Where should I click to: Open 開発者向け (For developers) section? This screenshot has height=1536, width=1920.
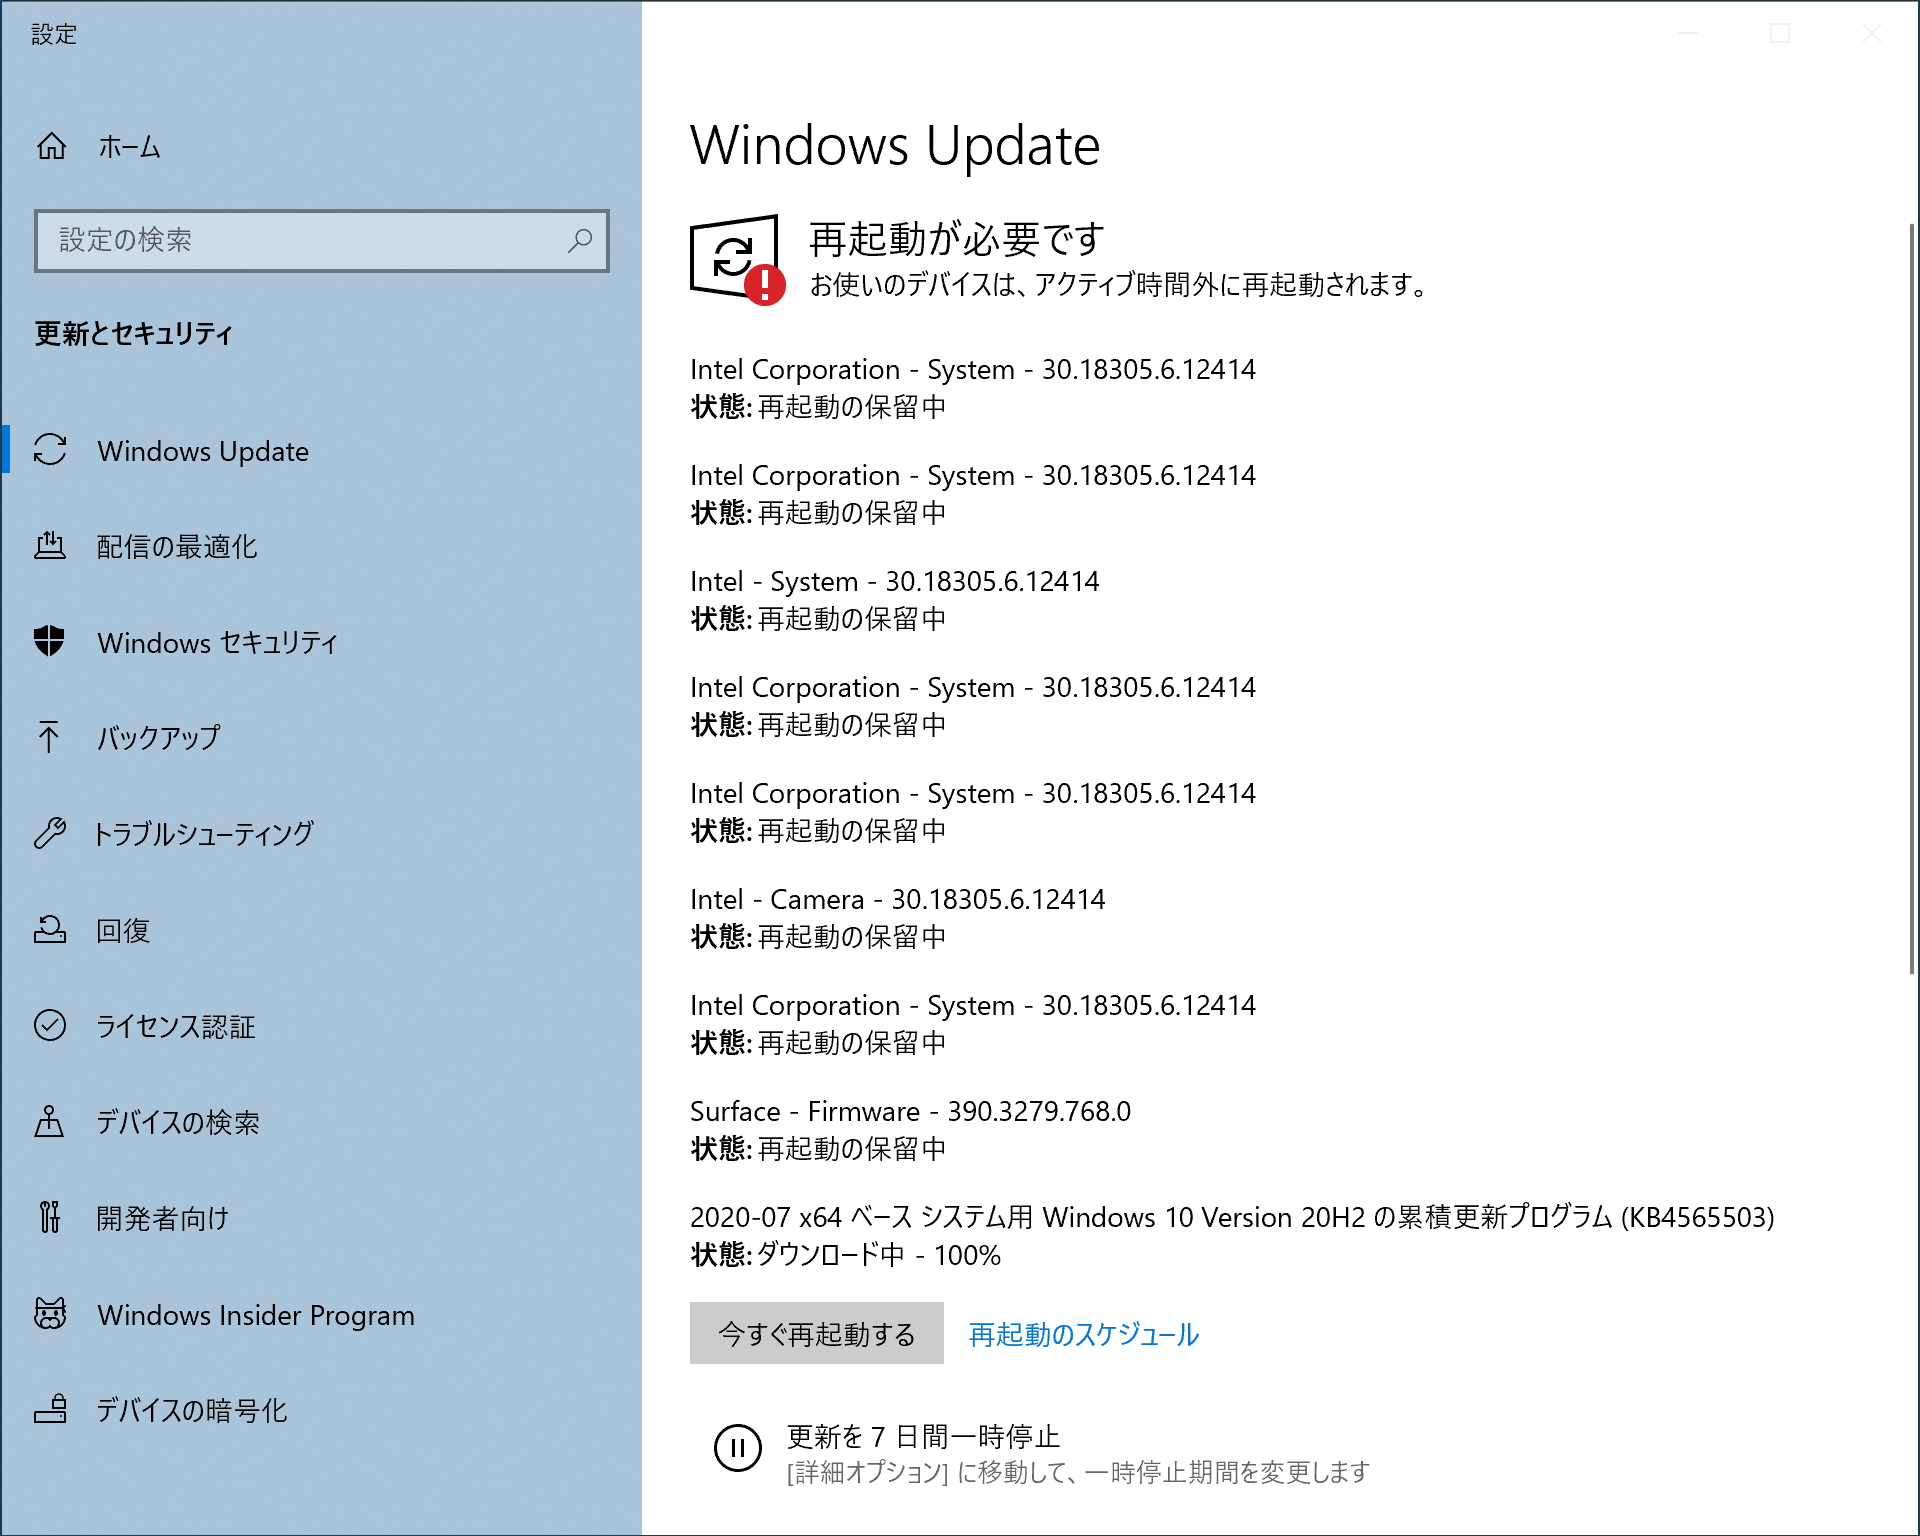point(160,1218)
